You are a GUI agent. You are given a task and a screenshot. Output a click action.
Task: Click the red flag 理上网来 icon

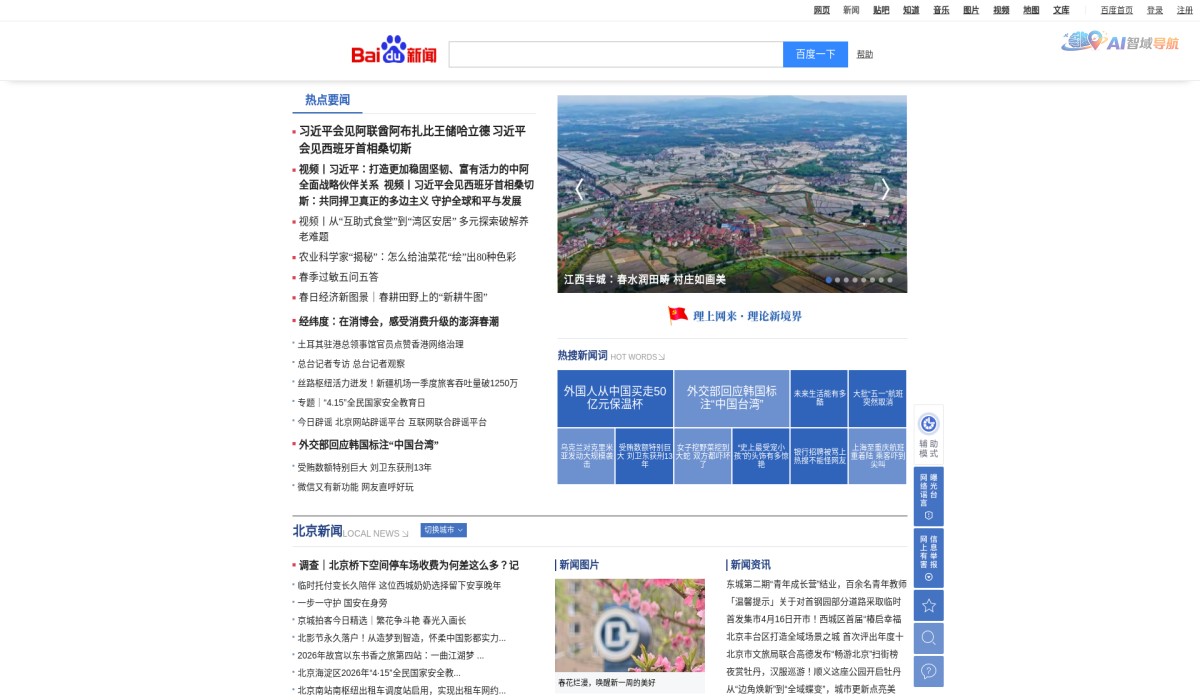pyautogui.click(x=676, y=315)
